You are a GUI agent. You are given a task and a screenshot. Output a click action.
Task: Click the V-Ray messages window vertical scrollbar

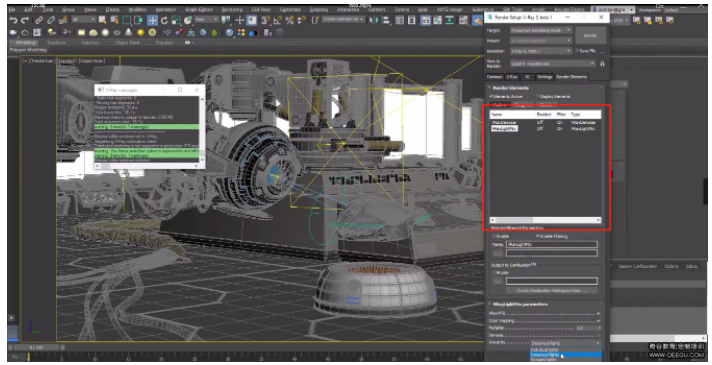202,130
